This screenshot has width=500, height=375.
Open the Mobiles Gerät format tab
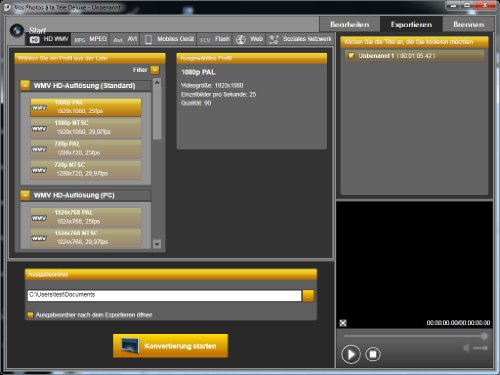coord(169,39)
